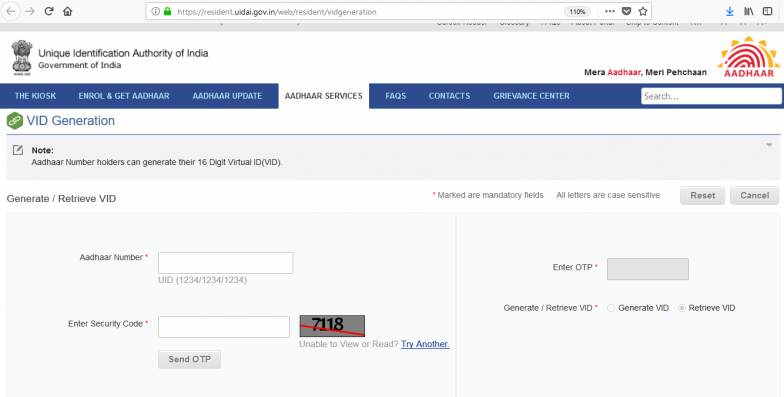
Task: Click the Aadhaar logo
Action: [x=748, y=56]
